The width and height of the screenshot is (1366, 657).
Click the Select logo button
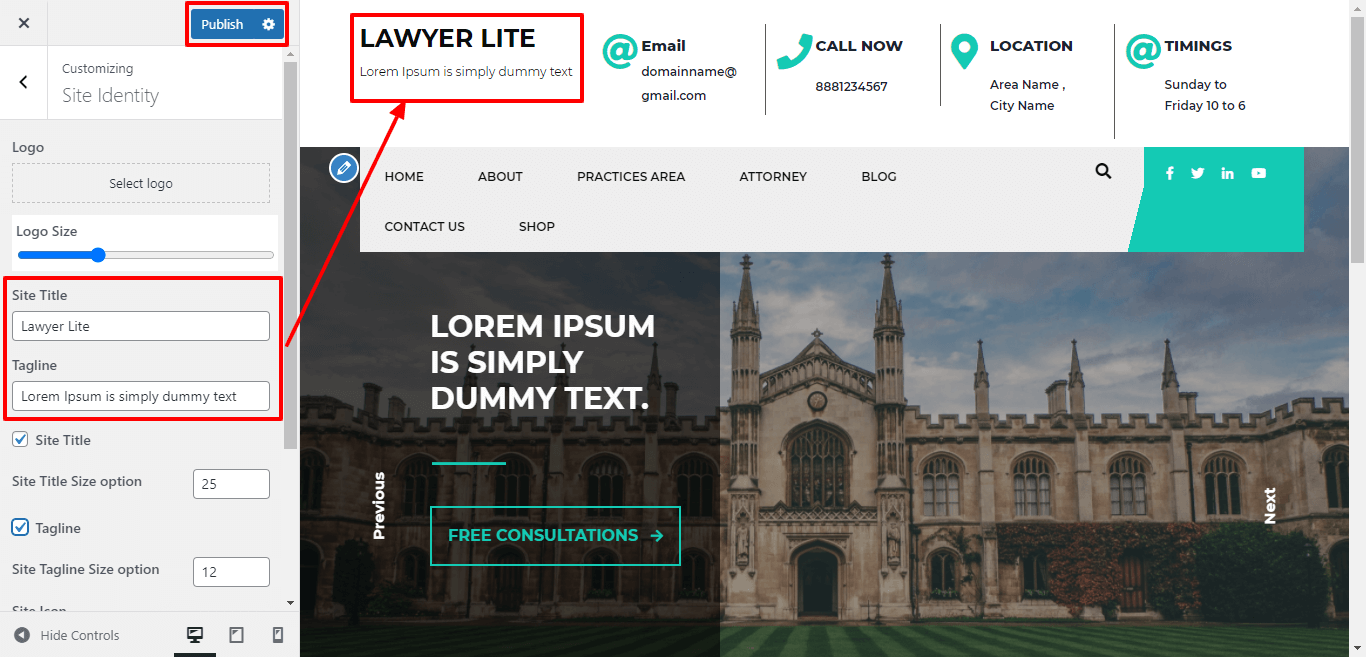tap(141, 184)
